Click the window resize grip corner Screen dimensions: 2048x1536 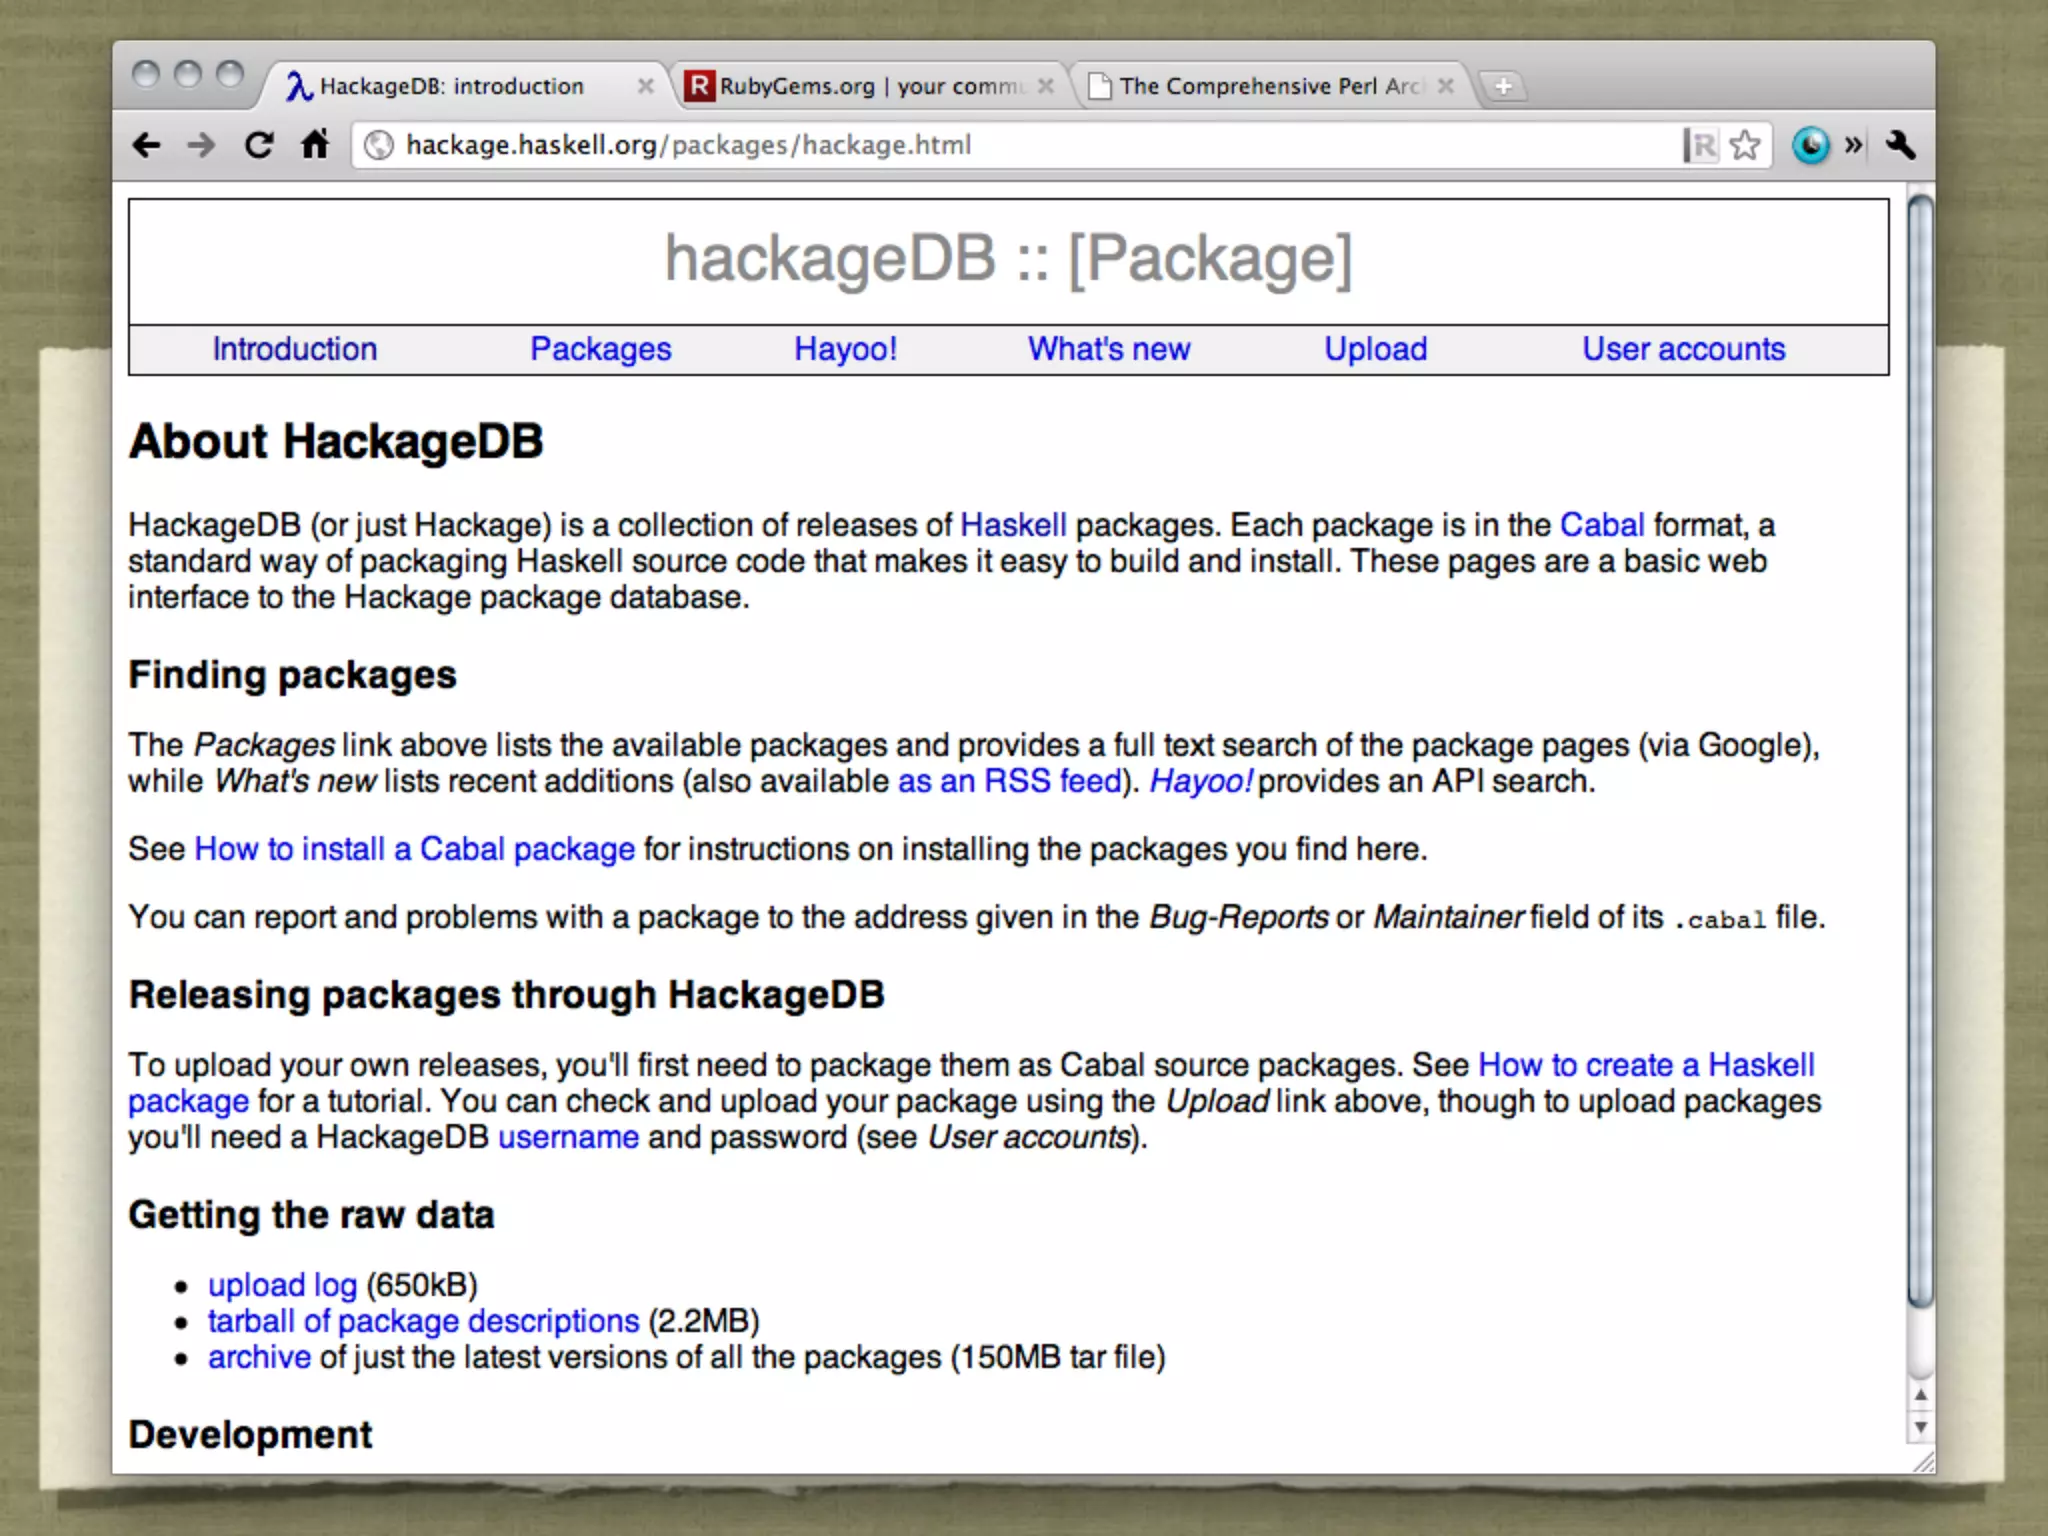[x=1922, y=1462]
